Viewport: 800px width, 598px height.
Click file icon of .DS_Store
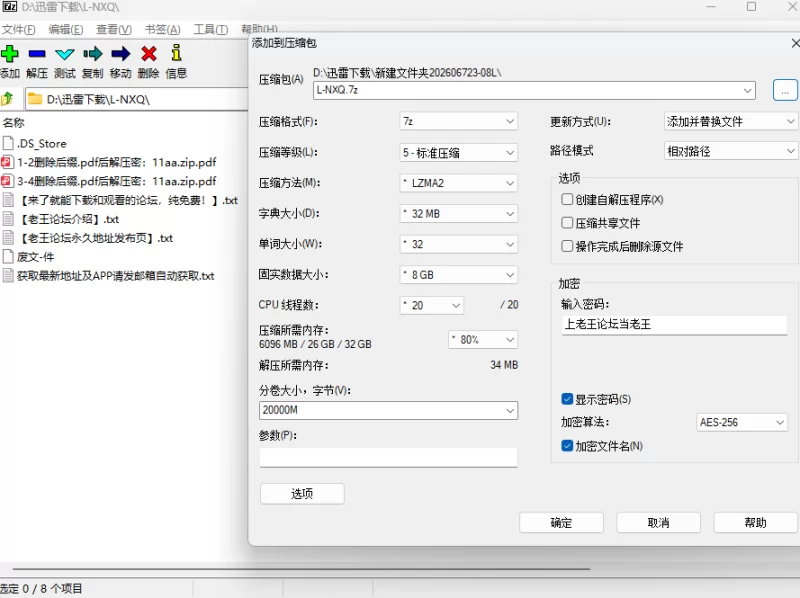pos(8,143)
